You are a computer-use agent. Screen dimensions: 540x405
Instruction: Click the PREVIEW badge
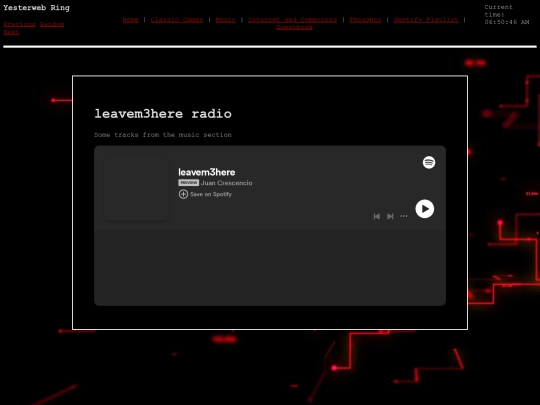188,183
